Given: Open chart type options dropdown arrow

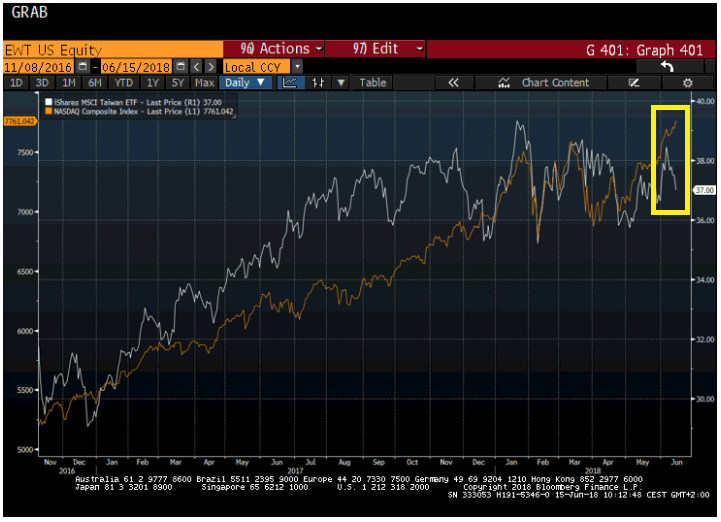Looking at the screenshot, I should coord(341,83).
